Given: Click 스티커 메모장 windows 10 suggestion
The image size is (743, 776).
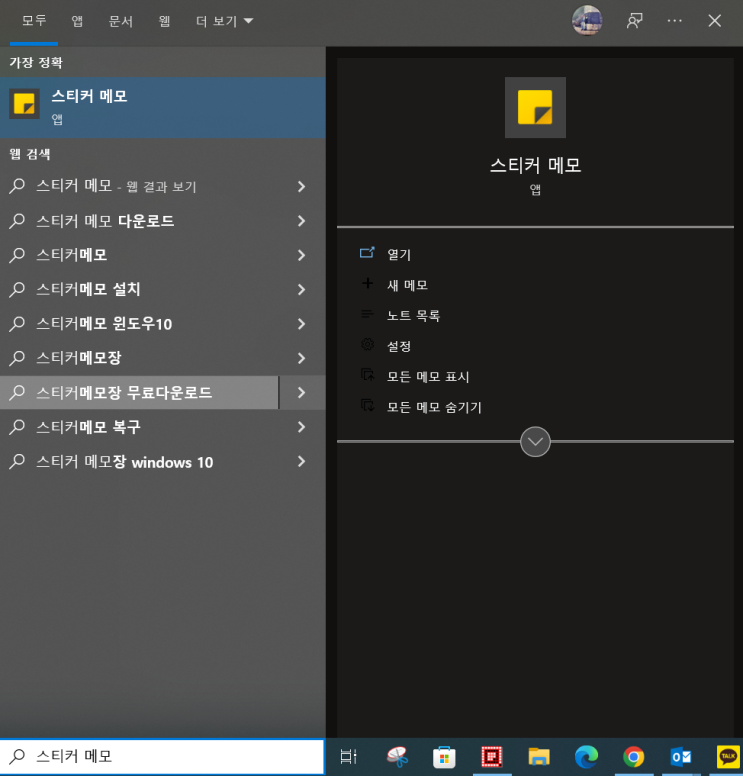Looking at the screenshot, I should 140,461.
